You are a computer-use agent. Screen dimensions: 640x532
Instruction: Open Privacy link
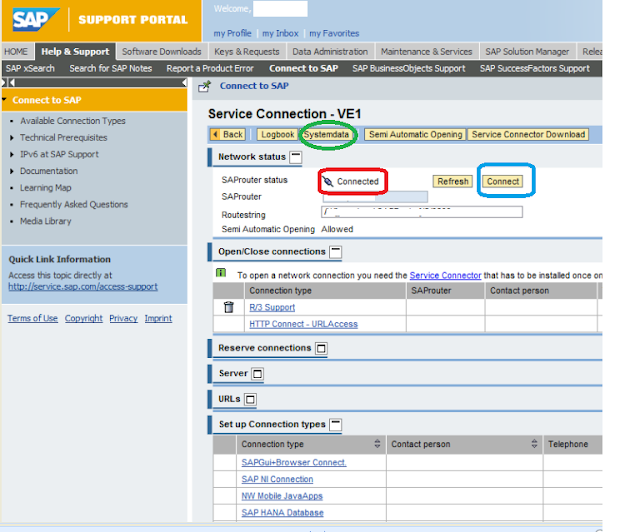click(123, 318)
